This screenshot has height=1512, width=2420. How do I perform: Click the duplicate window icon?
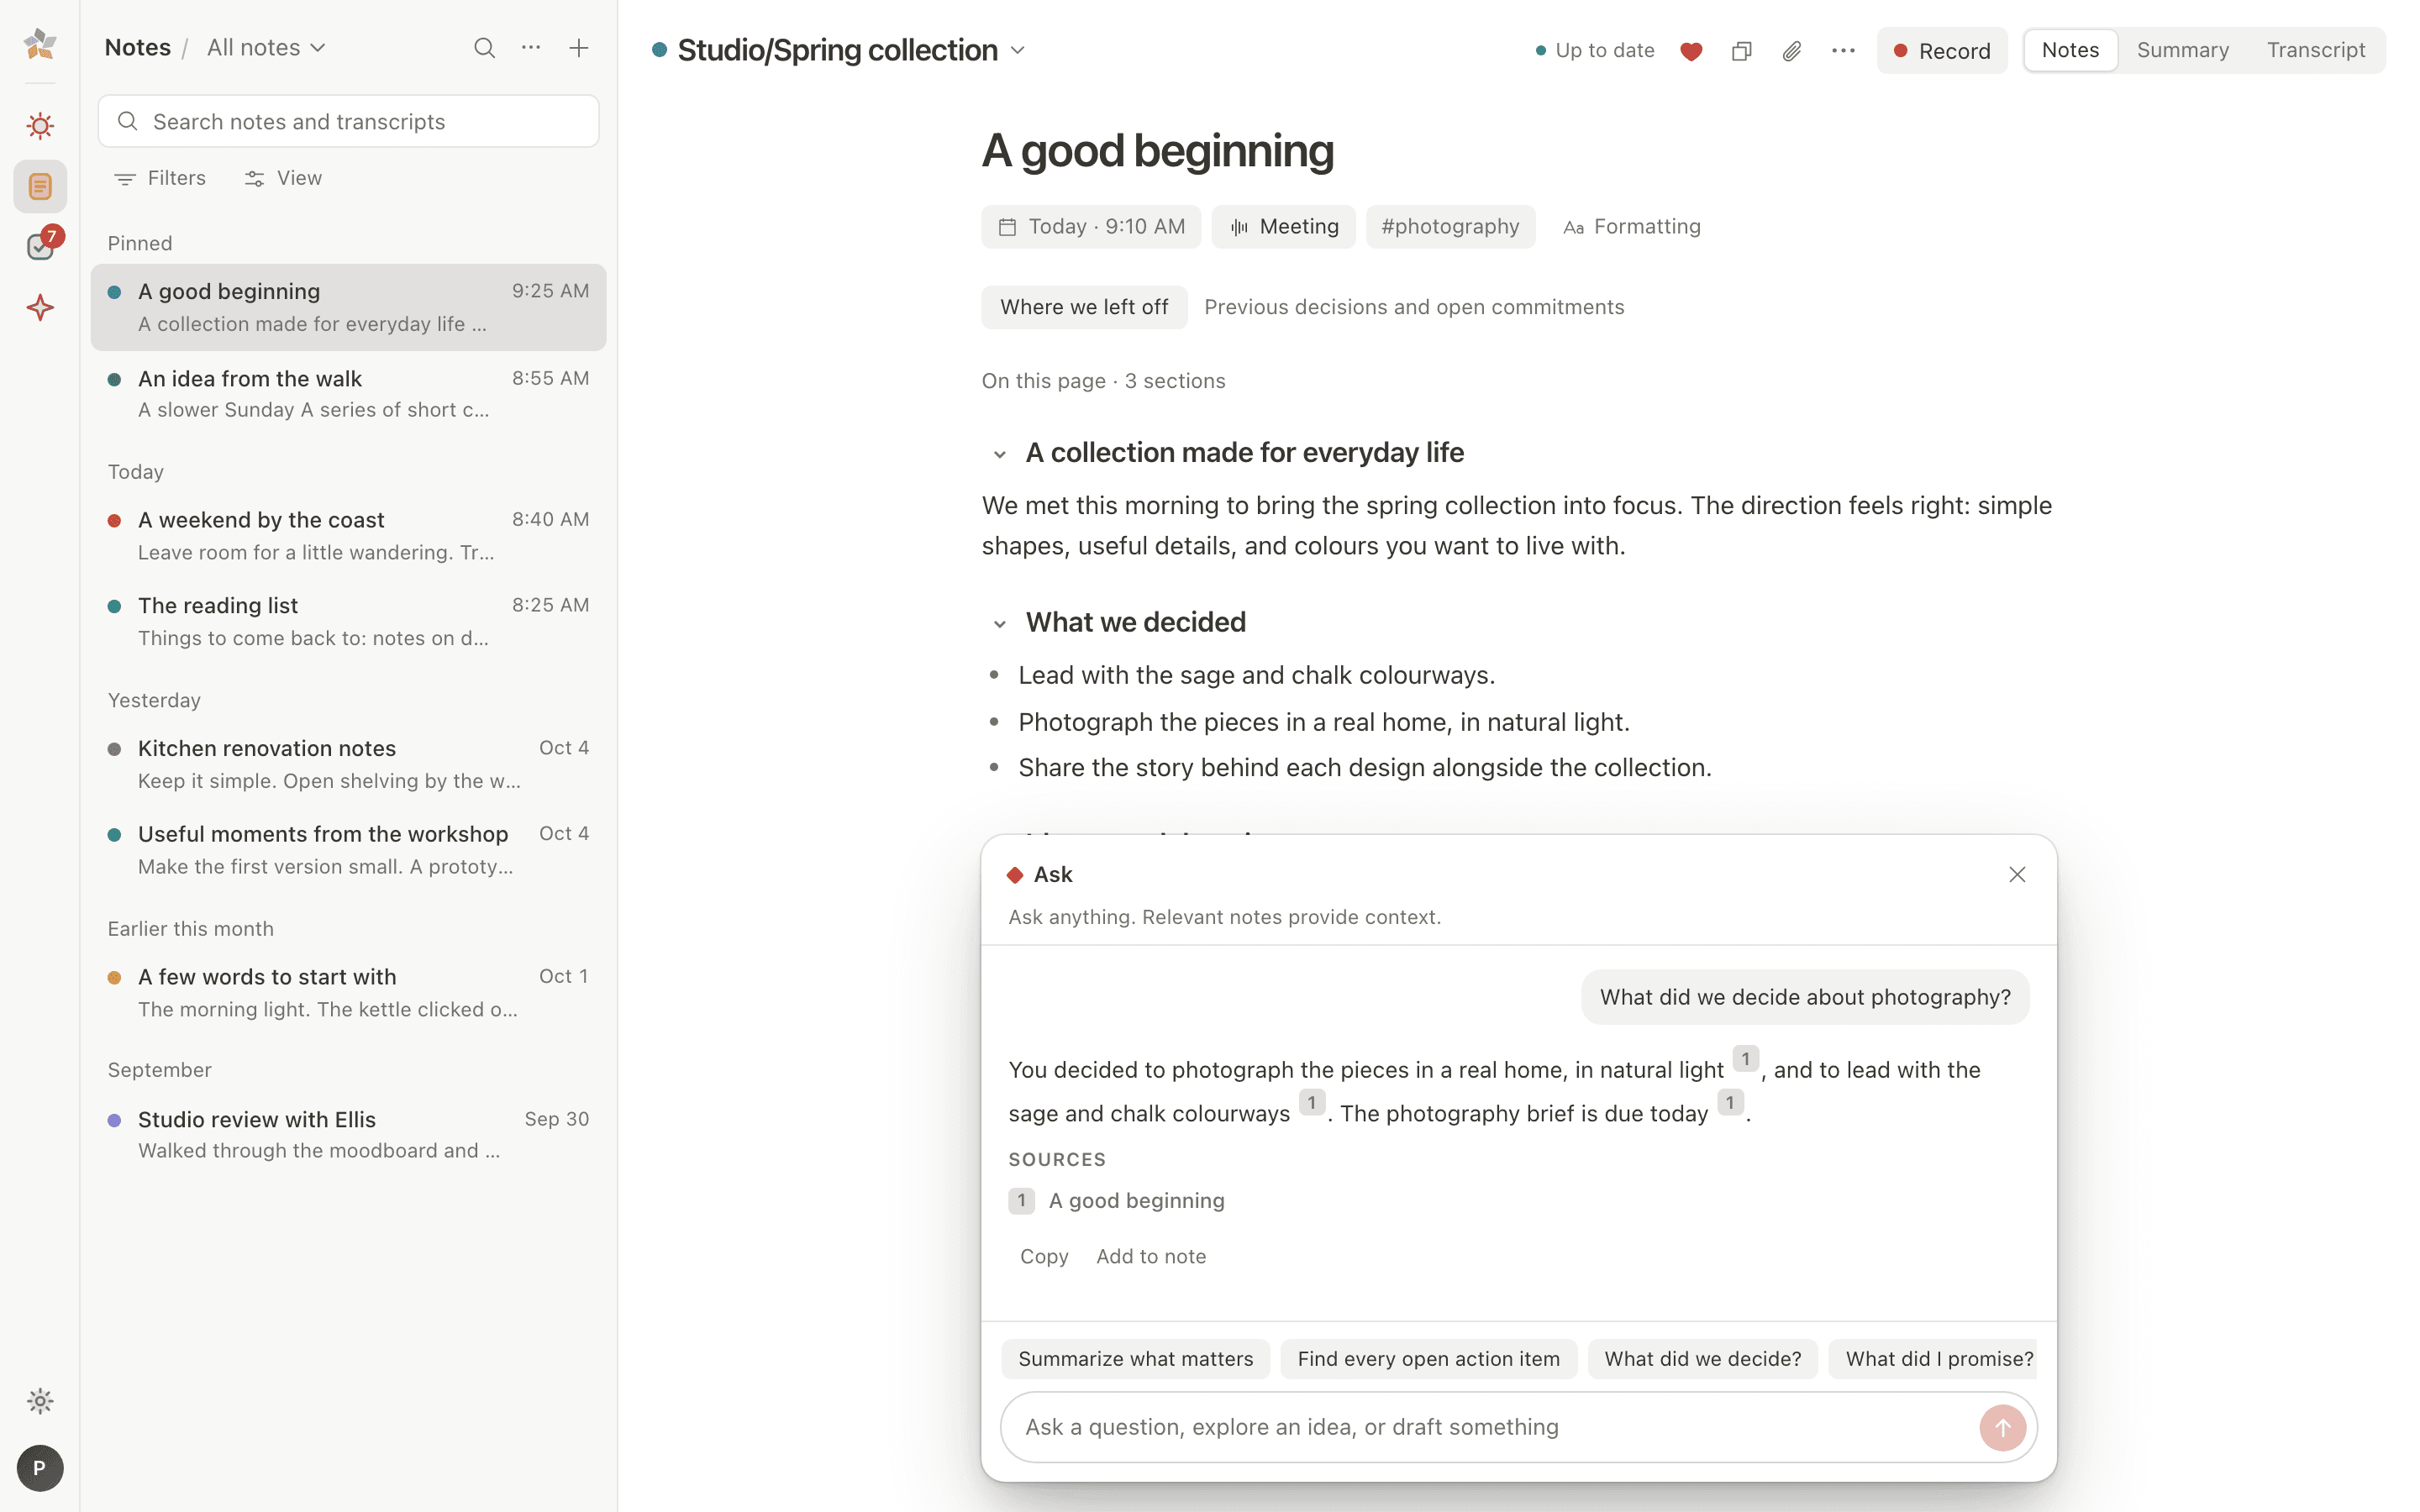click(1741, 51)
